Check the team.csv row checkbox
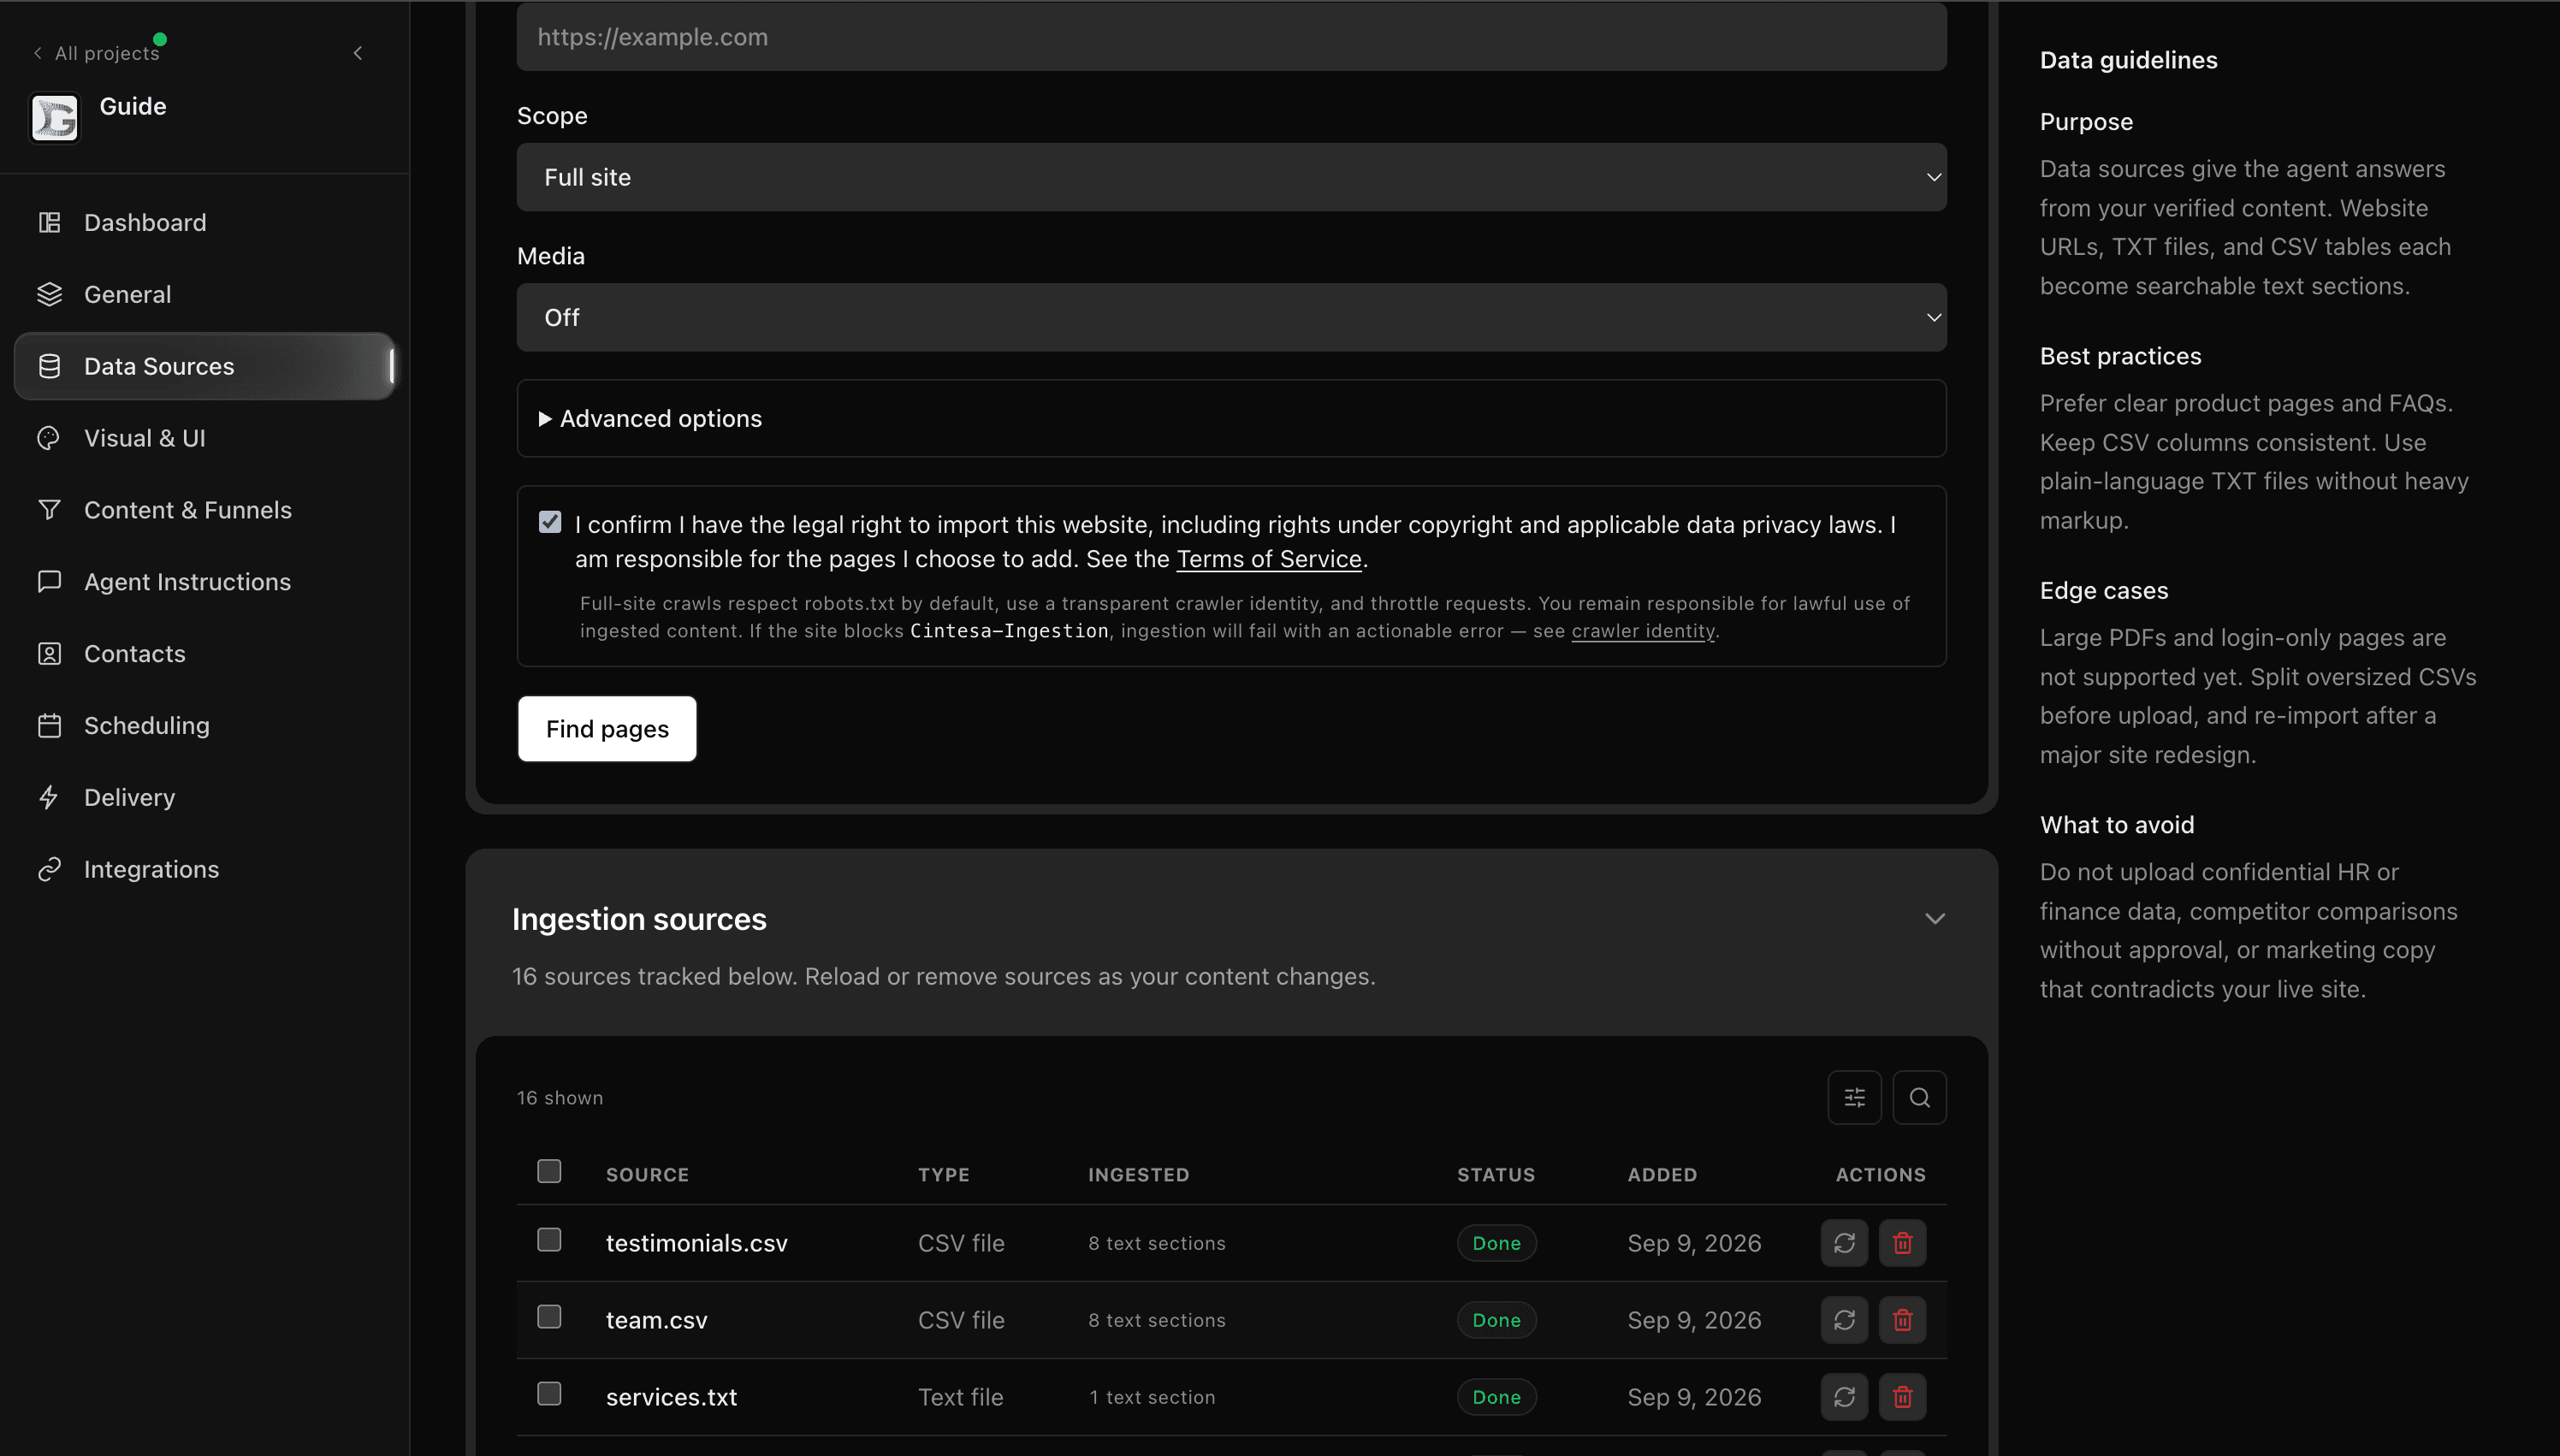The width and height of the screenshot is (2560, 1456). [x=549, y=1317]
